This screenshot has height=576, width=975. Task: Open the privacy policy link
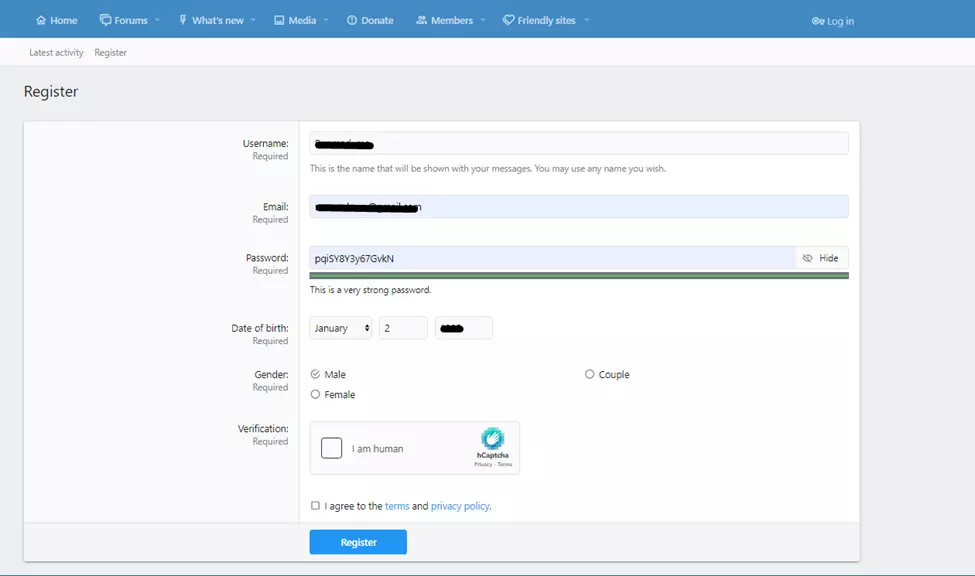tap(460, 506)
